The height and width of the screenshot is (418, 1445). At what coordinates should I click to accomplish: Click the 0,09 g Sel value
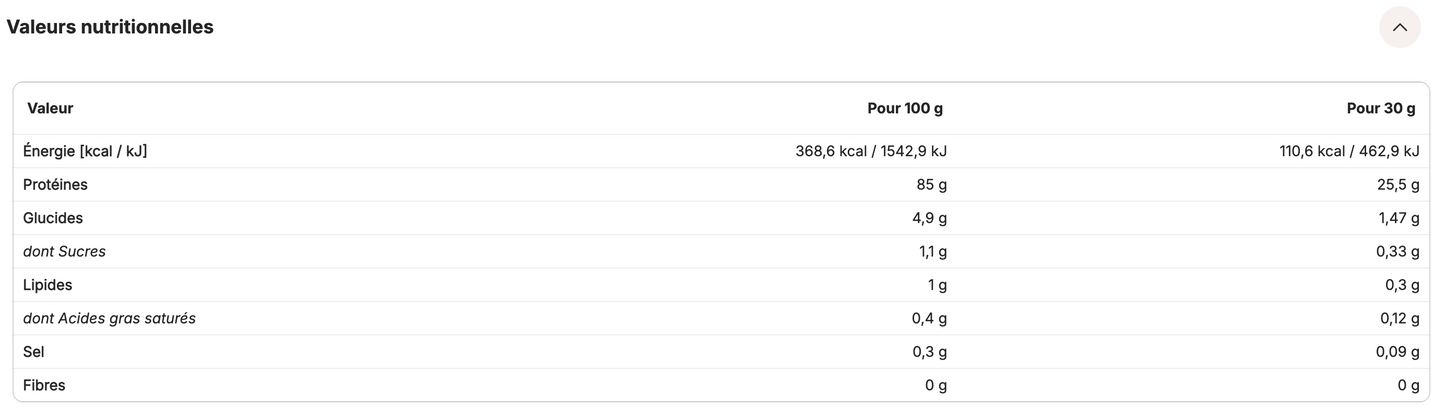1396,352
